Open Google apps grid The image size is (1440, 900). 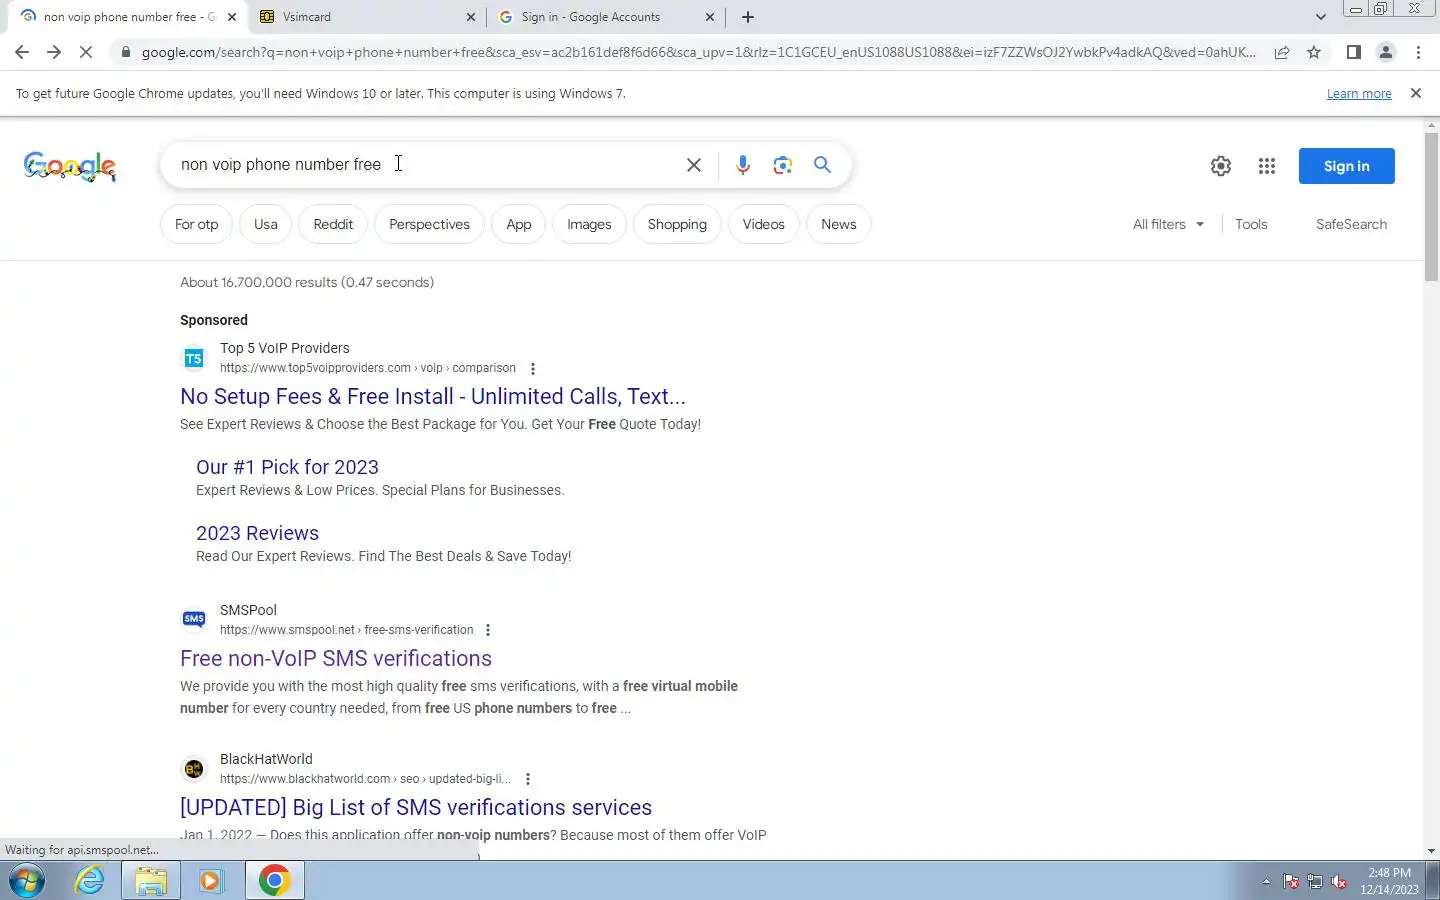tap(1266, 166)
